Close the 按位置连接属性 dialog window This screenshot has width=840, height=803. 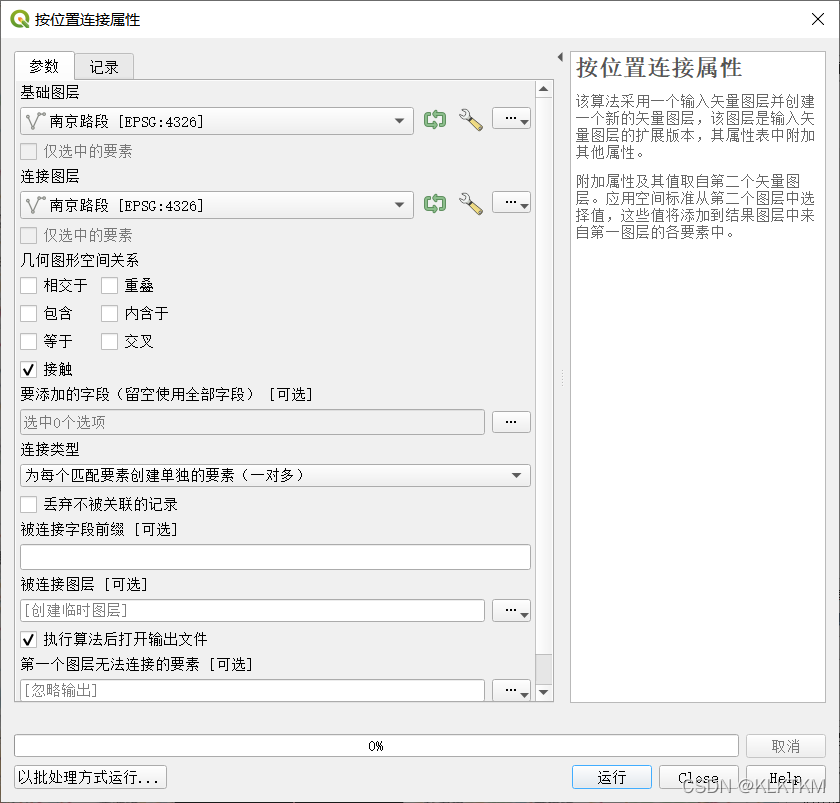818,19
